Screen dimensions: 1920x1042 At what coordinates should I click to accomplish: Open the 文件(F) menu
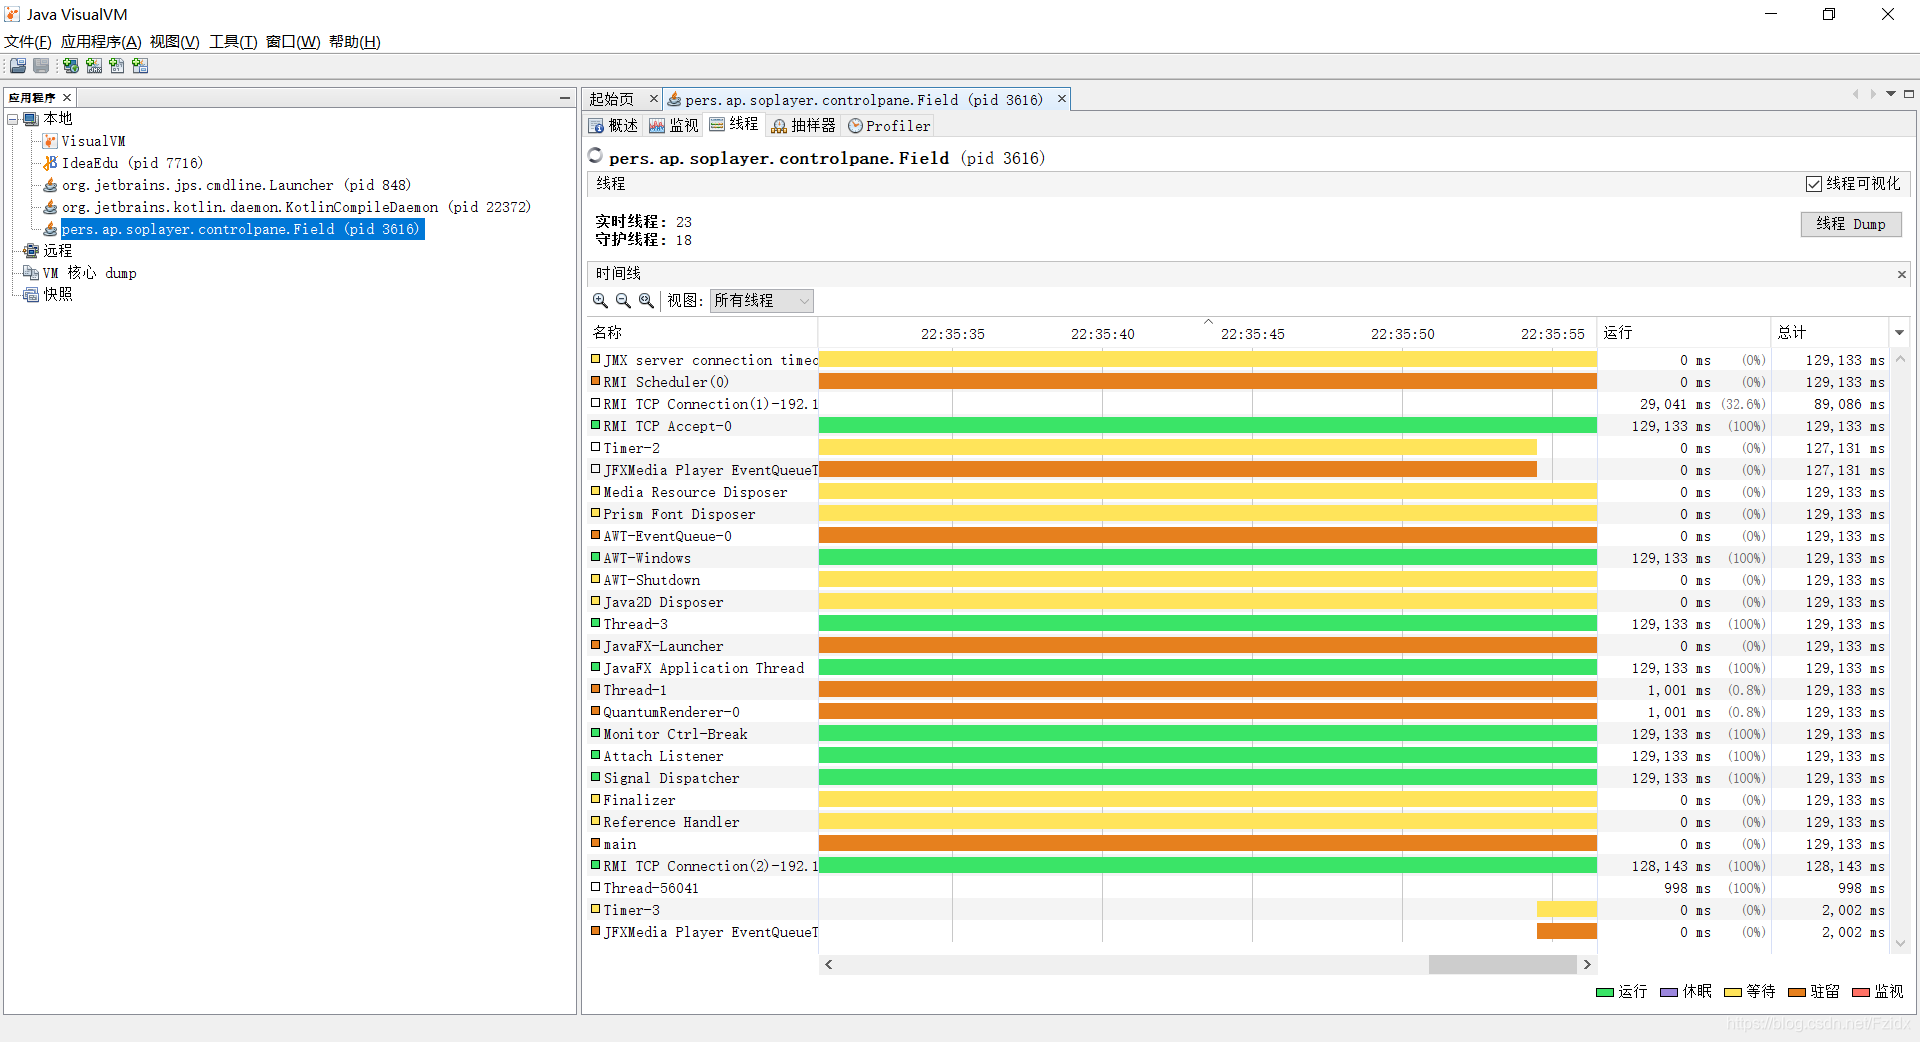tap(28, 42)
